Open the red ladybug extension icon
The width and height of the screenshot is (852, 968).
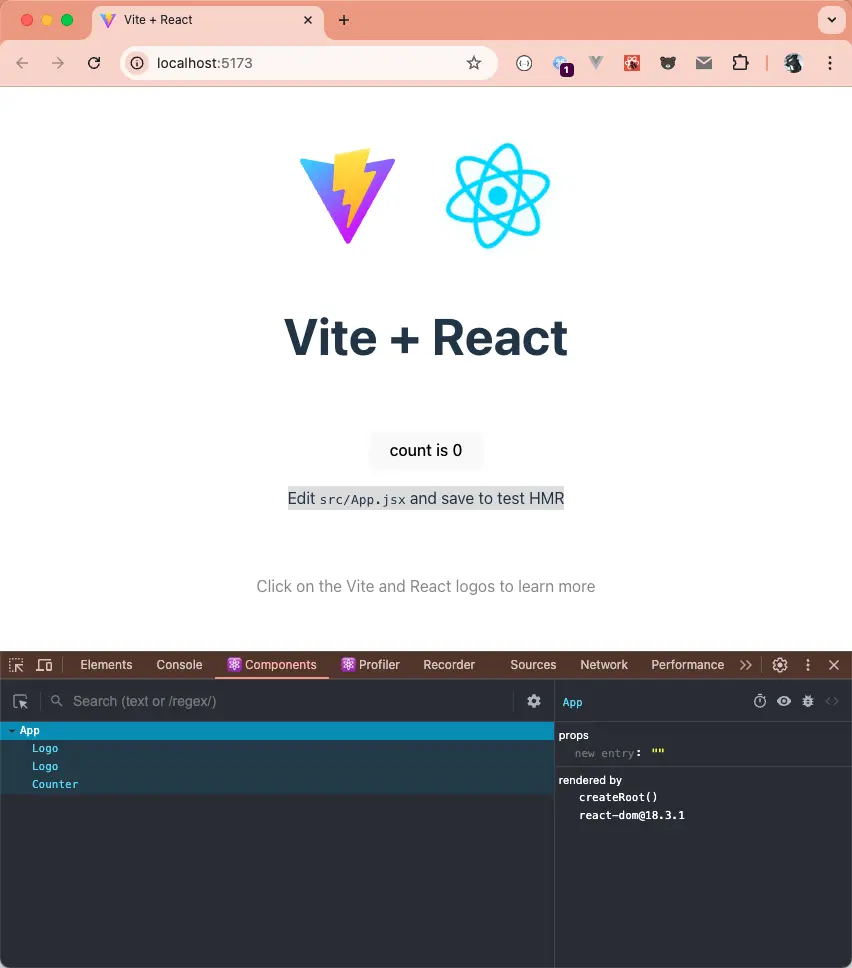click(632, 63)
